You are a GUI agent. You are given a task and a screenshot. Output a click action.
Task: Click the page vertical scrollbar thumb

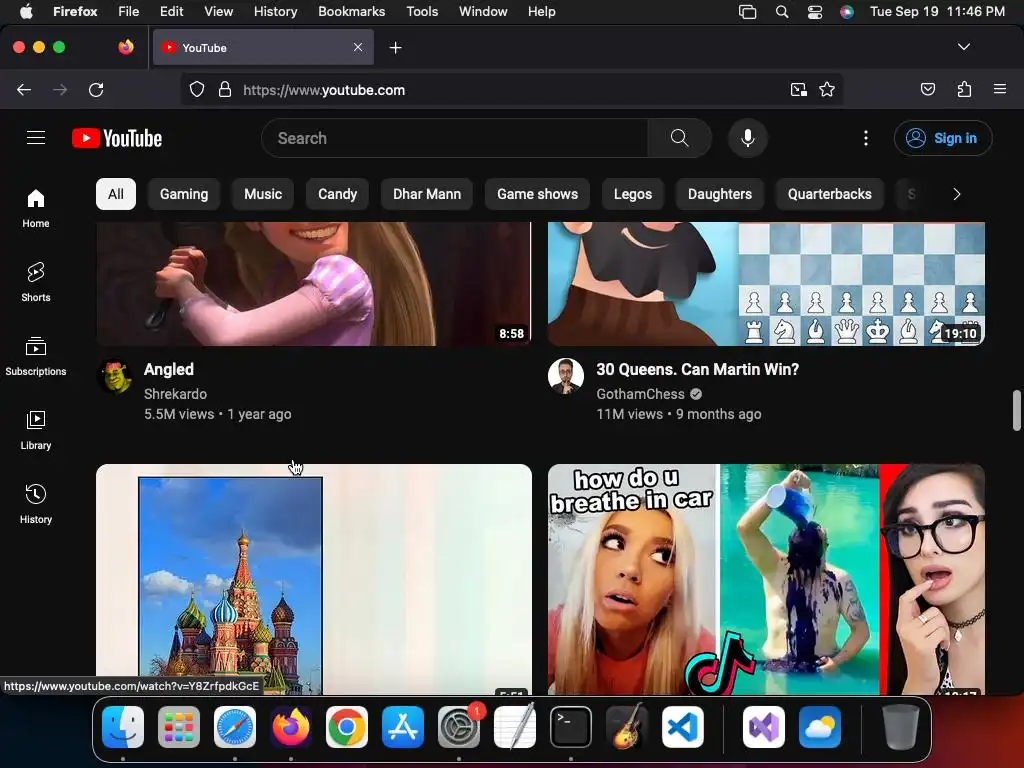[1016, 411]
